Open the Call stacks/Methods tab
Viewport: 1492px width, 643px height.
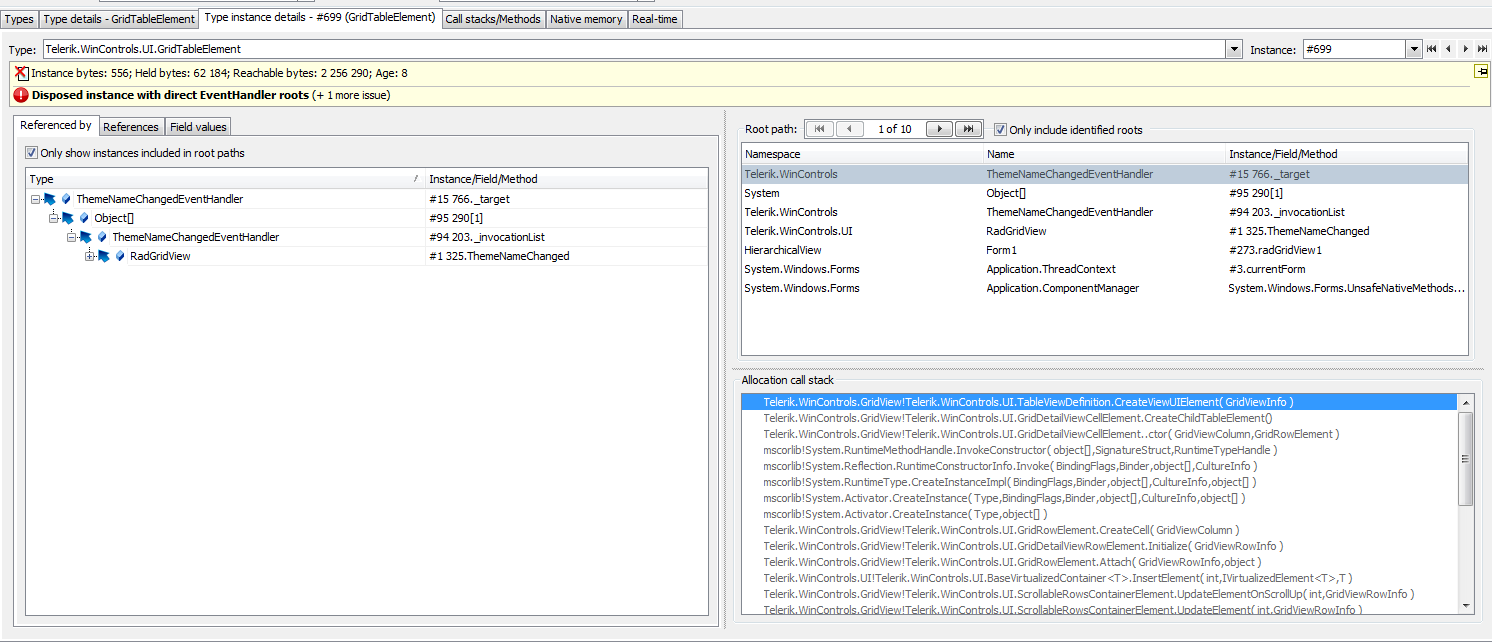click(x=493, y=19)
